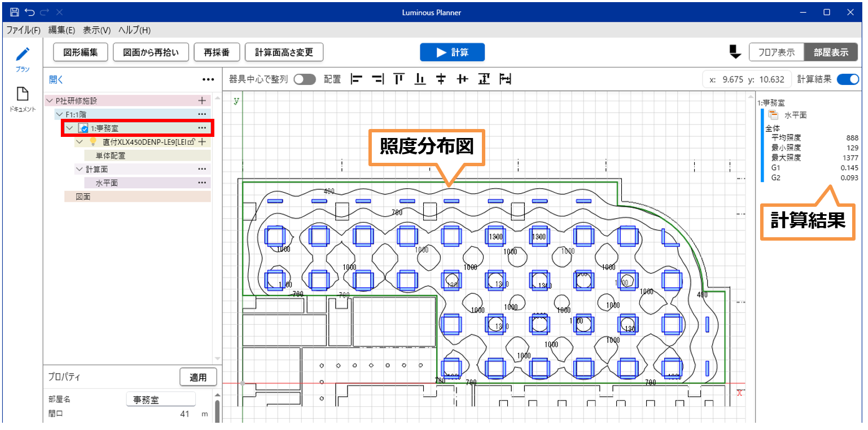The image size is (868, 430).
Task: Click the download arrow icon near フロア表示
Action: click(734, 52)
